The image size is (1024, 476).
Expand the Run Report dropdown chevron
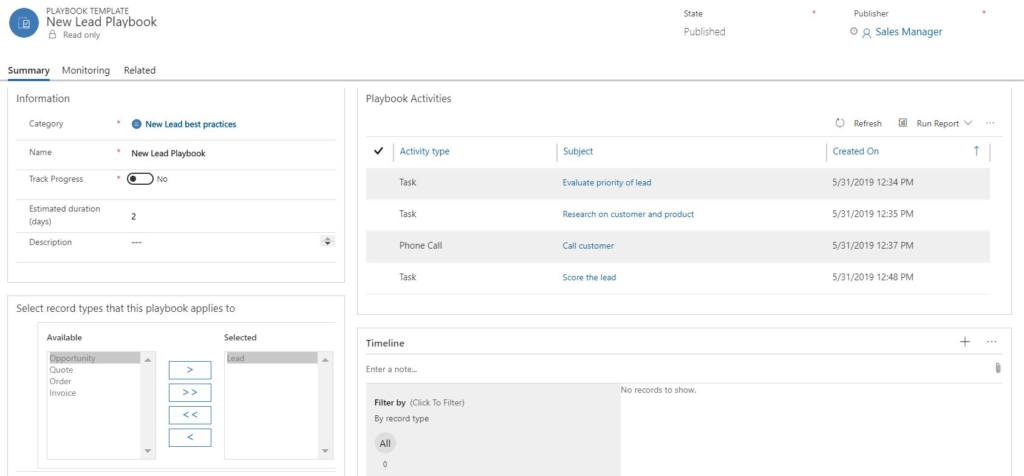tap(968, 123)
